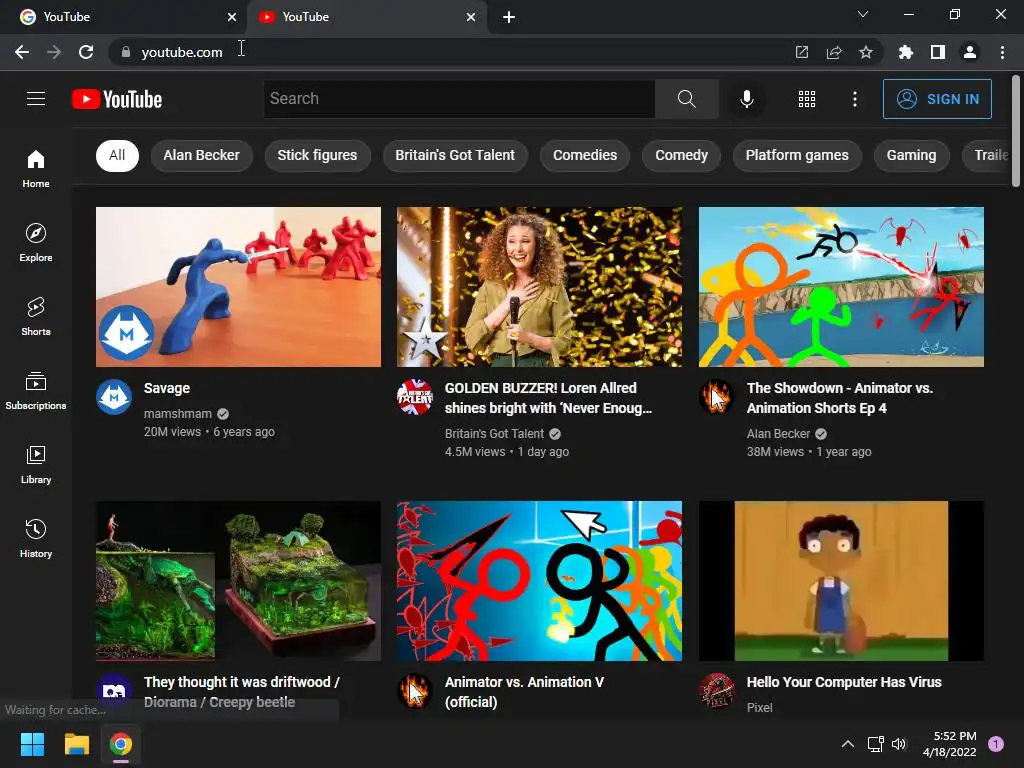Screen dimensions: 1024x768
Task: Open YouTube settings three-dot menu
Action: (x=854, y=99)
